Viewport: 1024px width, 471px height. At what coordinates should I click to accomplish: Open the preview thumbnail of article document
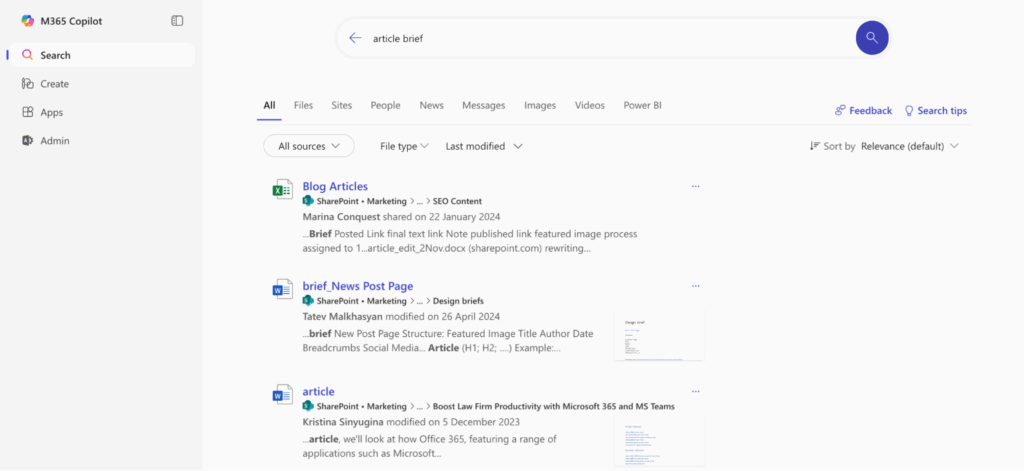[660, 440]
